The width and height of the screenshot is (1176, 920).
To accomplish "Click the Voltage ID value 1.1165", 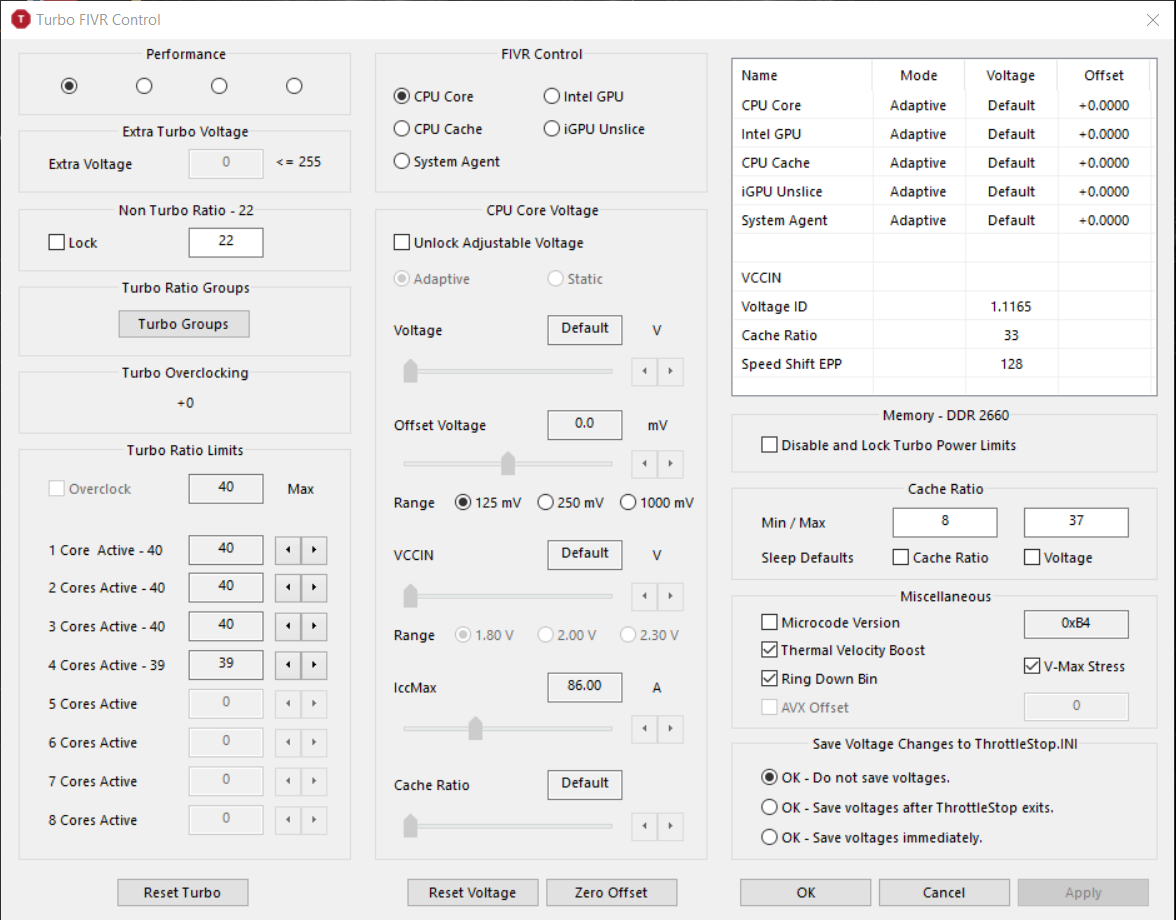I will pos(1010,307).
